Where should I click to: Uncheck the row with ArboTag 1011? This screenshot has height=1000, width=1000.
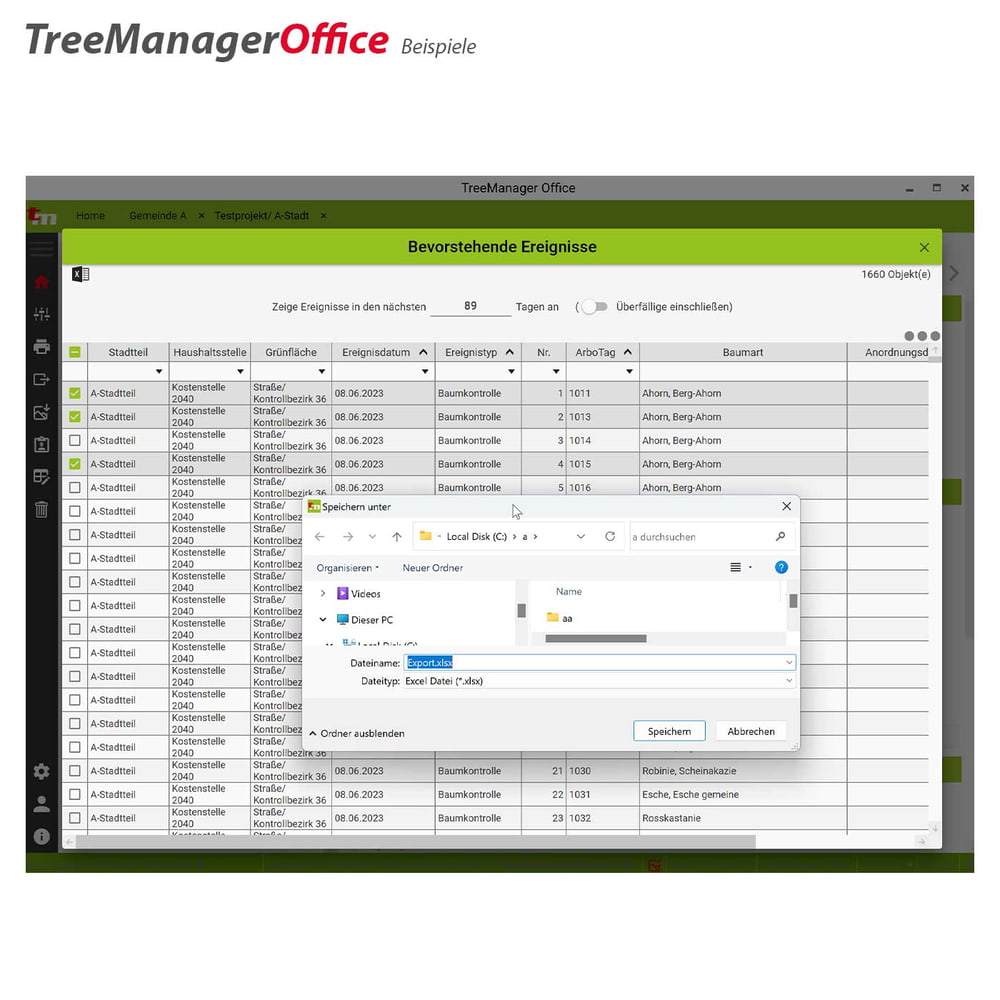[75, 393]
